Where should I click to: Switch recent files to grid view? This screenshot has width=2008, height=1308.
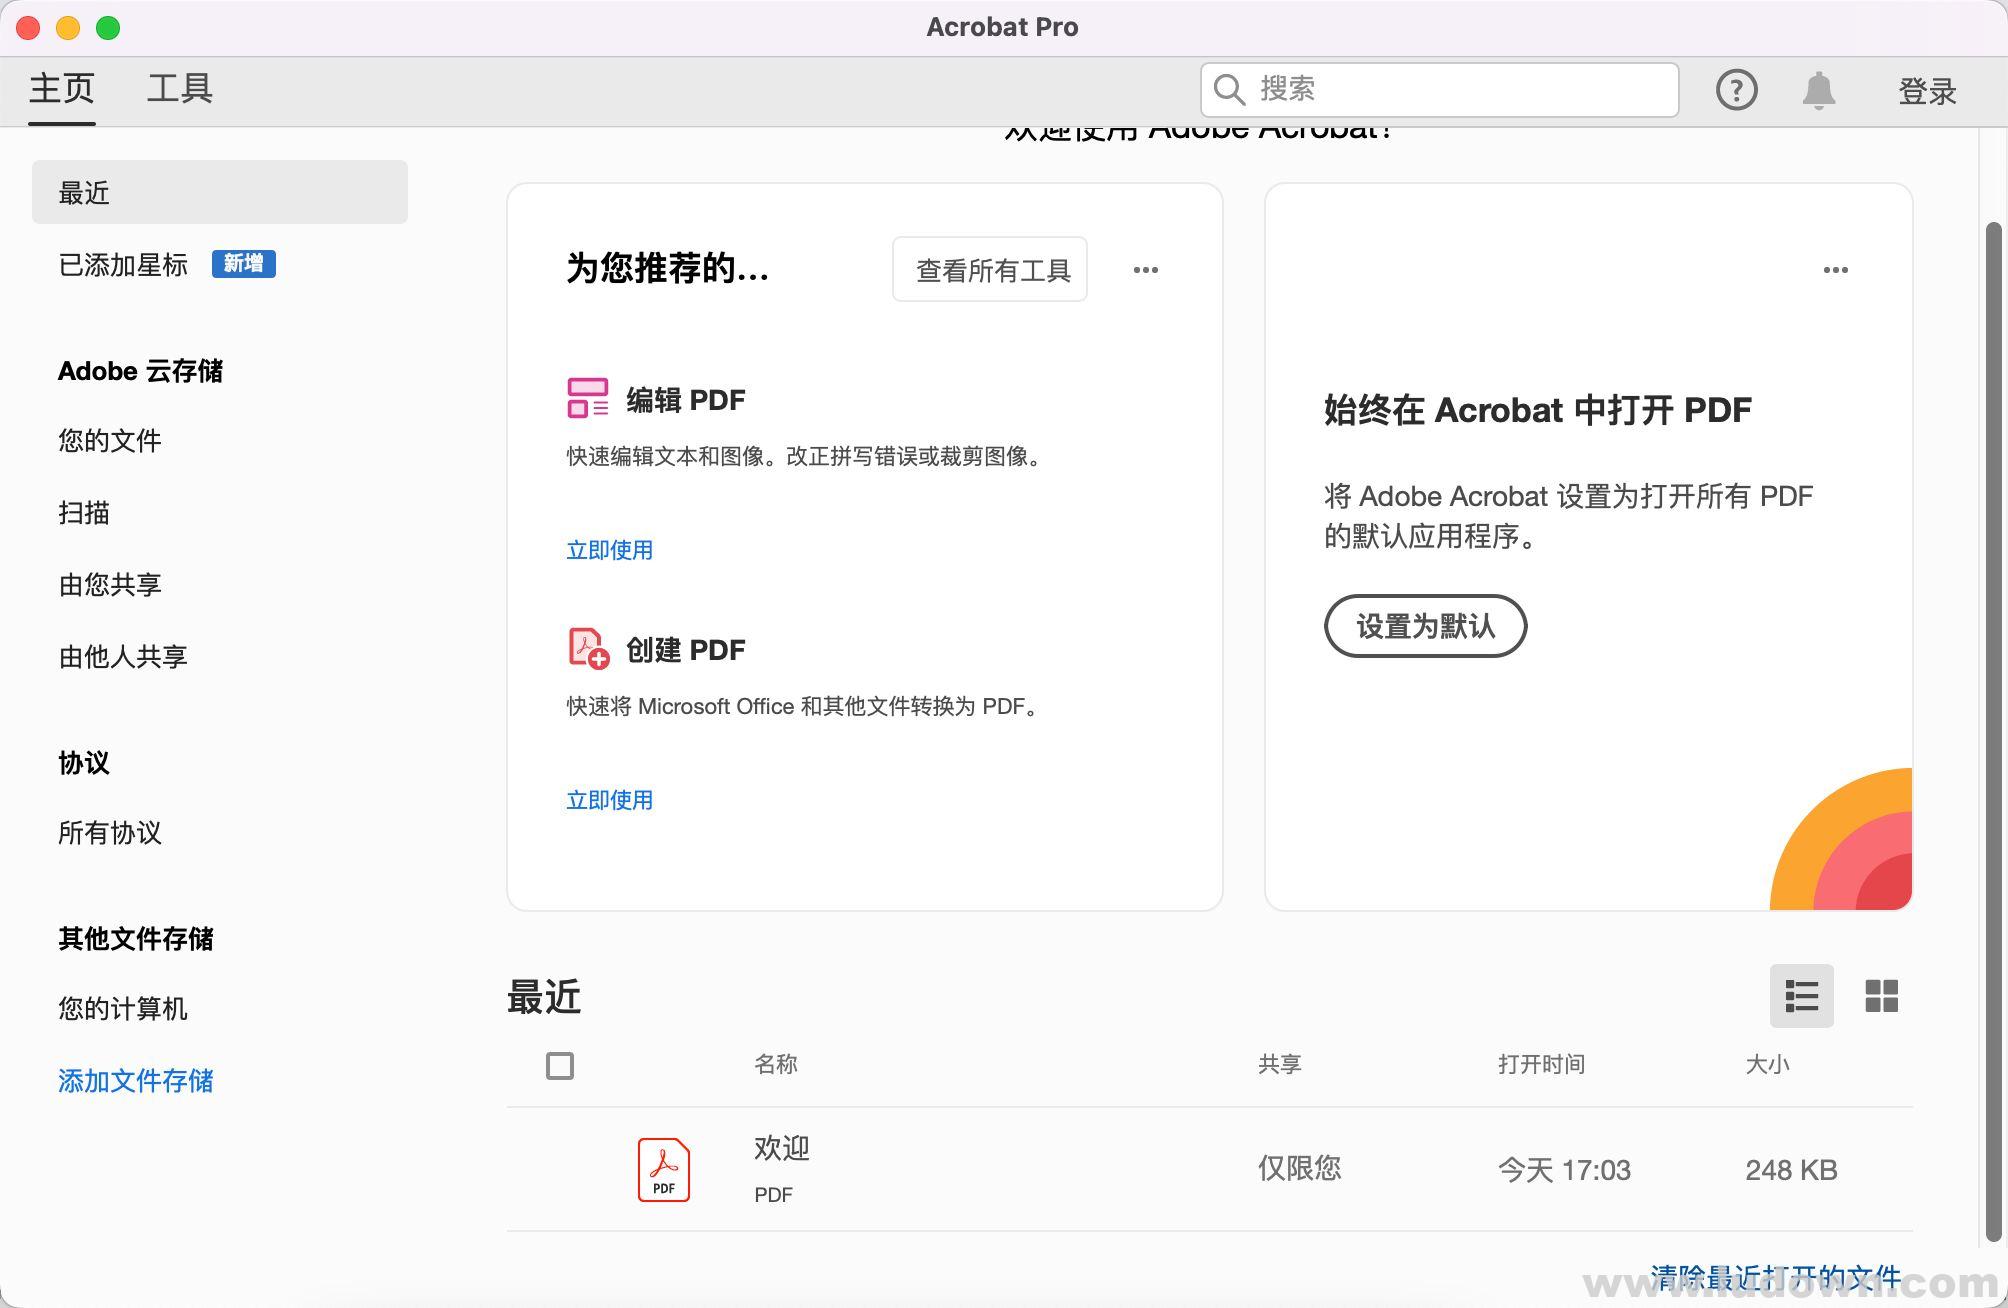pyautogui.click(x=1881, y=996)
